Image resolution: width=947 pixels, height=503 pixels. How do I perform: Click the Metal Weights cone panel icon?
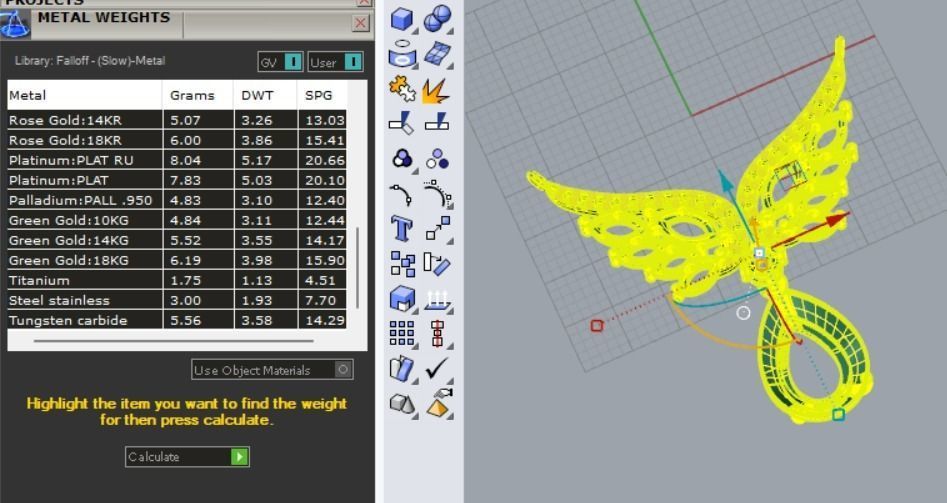(x=15, y=24)
